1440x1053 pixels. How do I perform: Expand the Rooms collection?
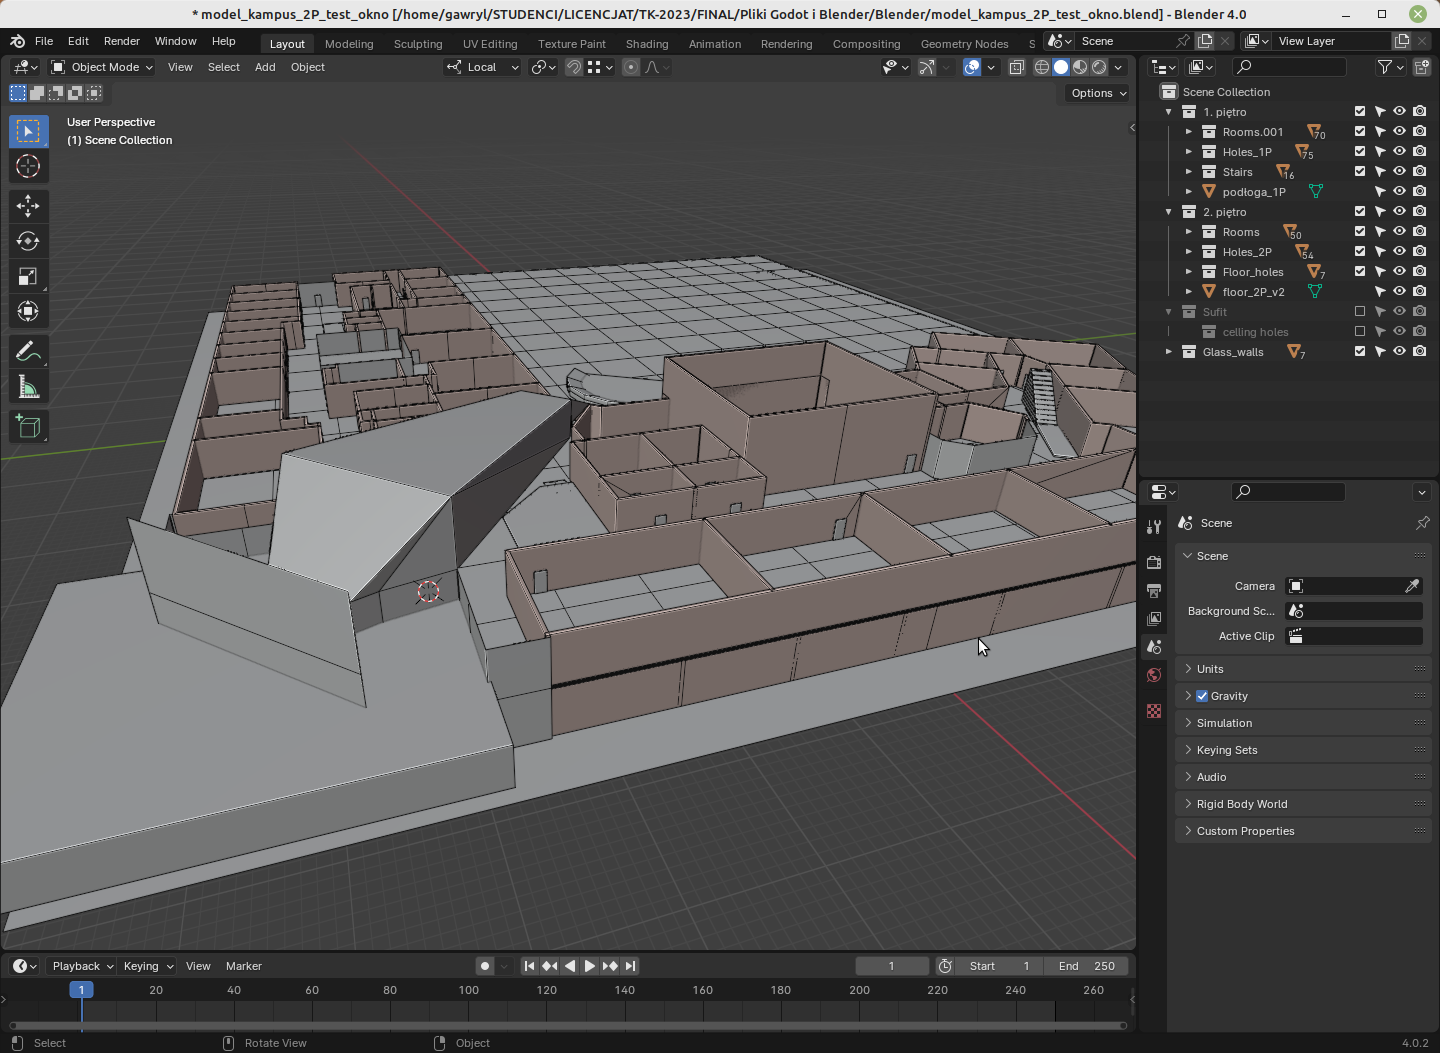(1188, 232)
